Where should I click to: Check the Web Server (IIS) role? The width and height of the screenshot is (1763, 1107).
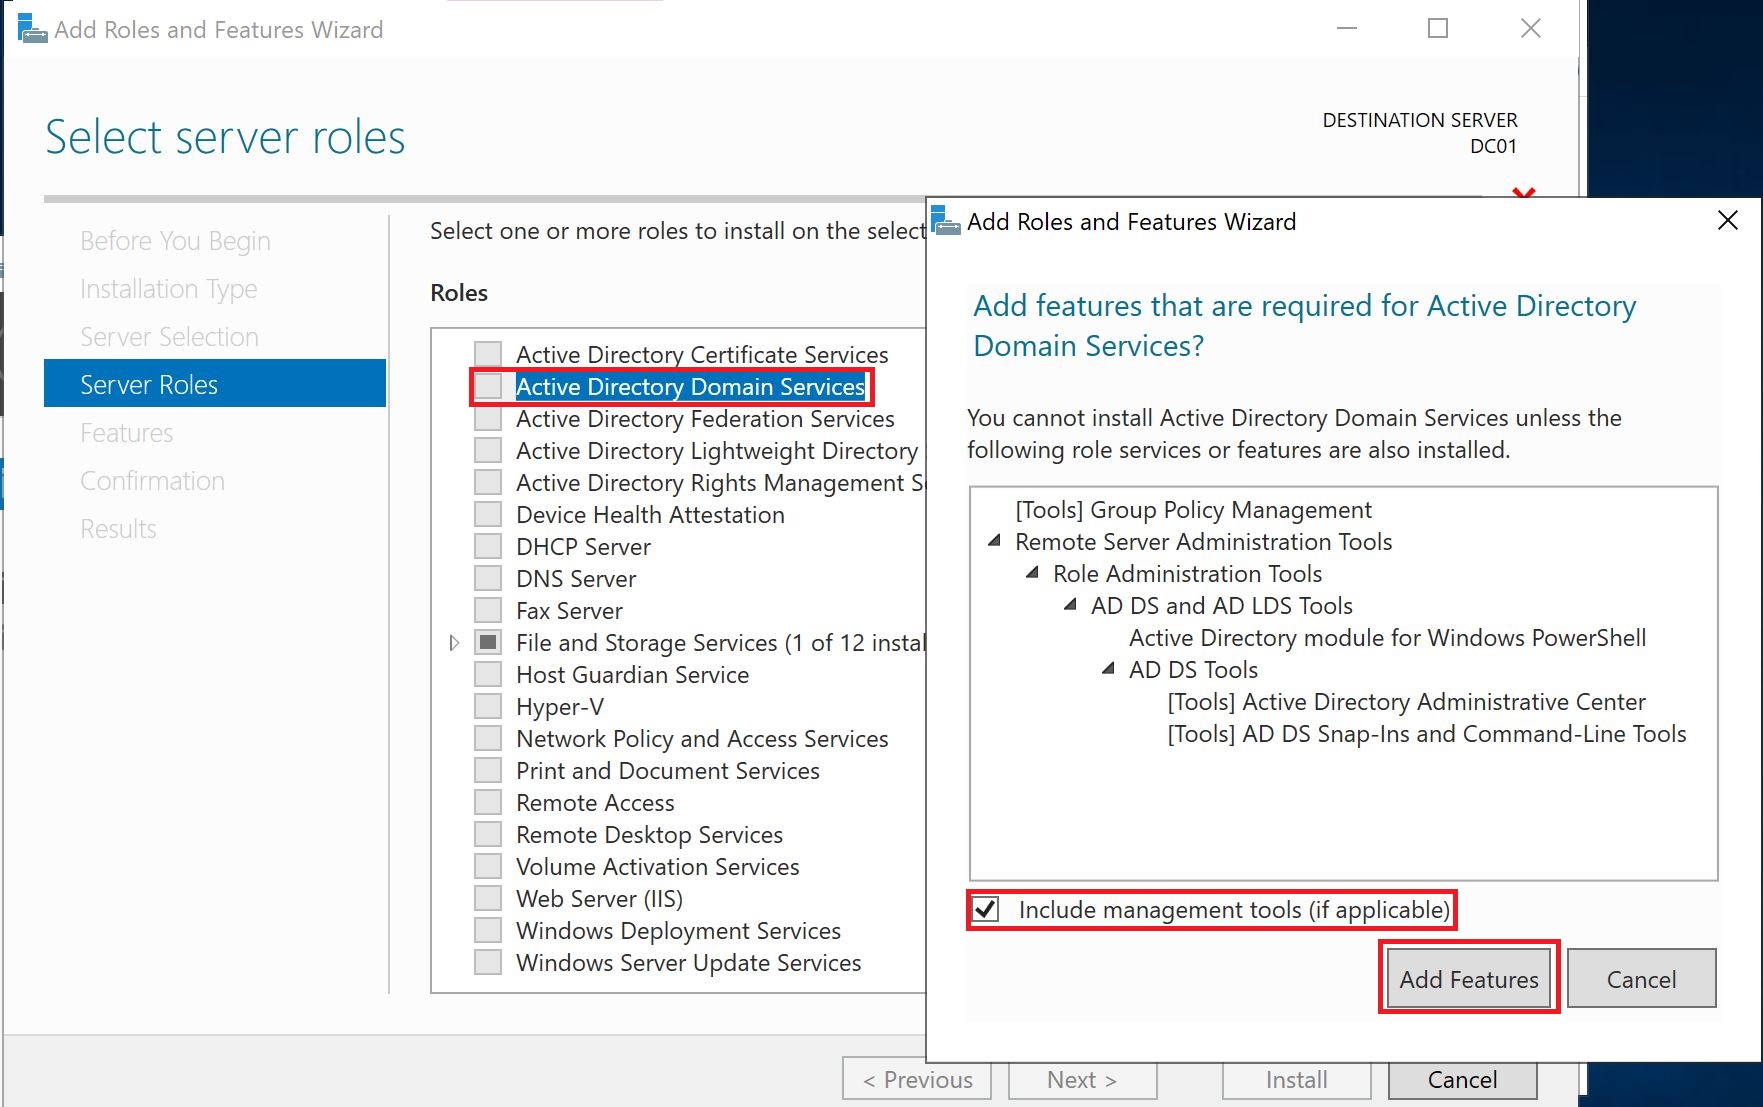tap(487, 898)
